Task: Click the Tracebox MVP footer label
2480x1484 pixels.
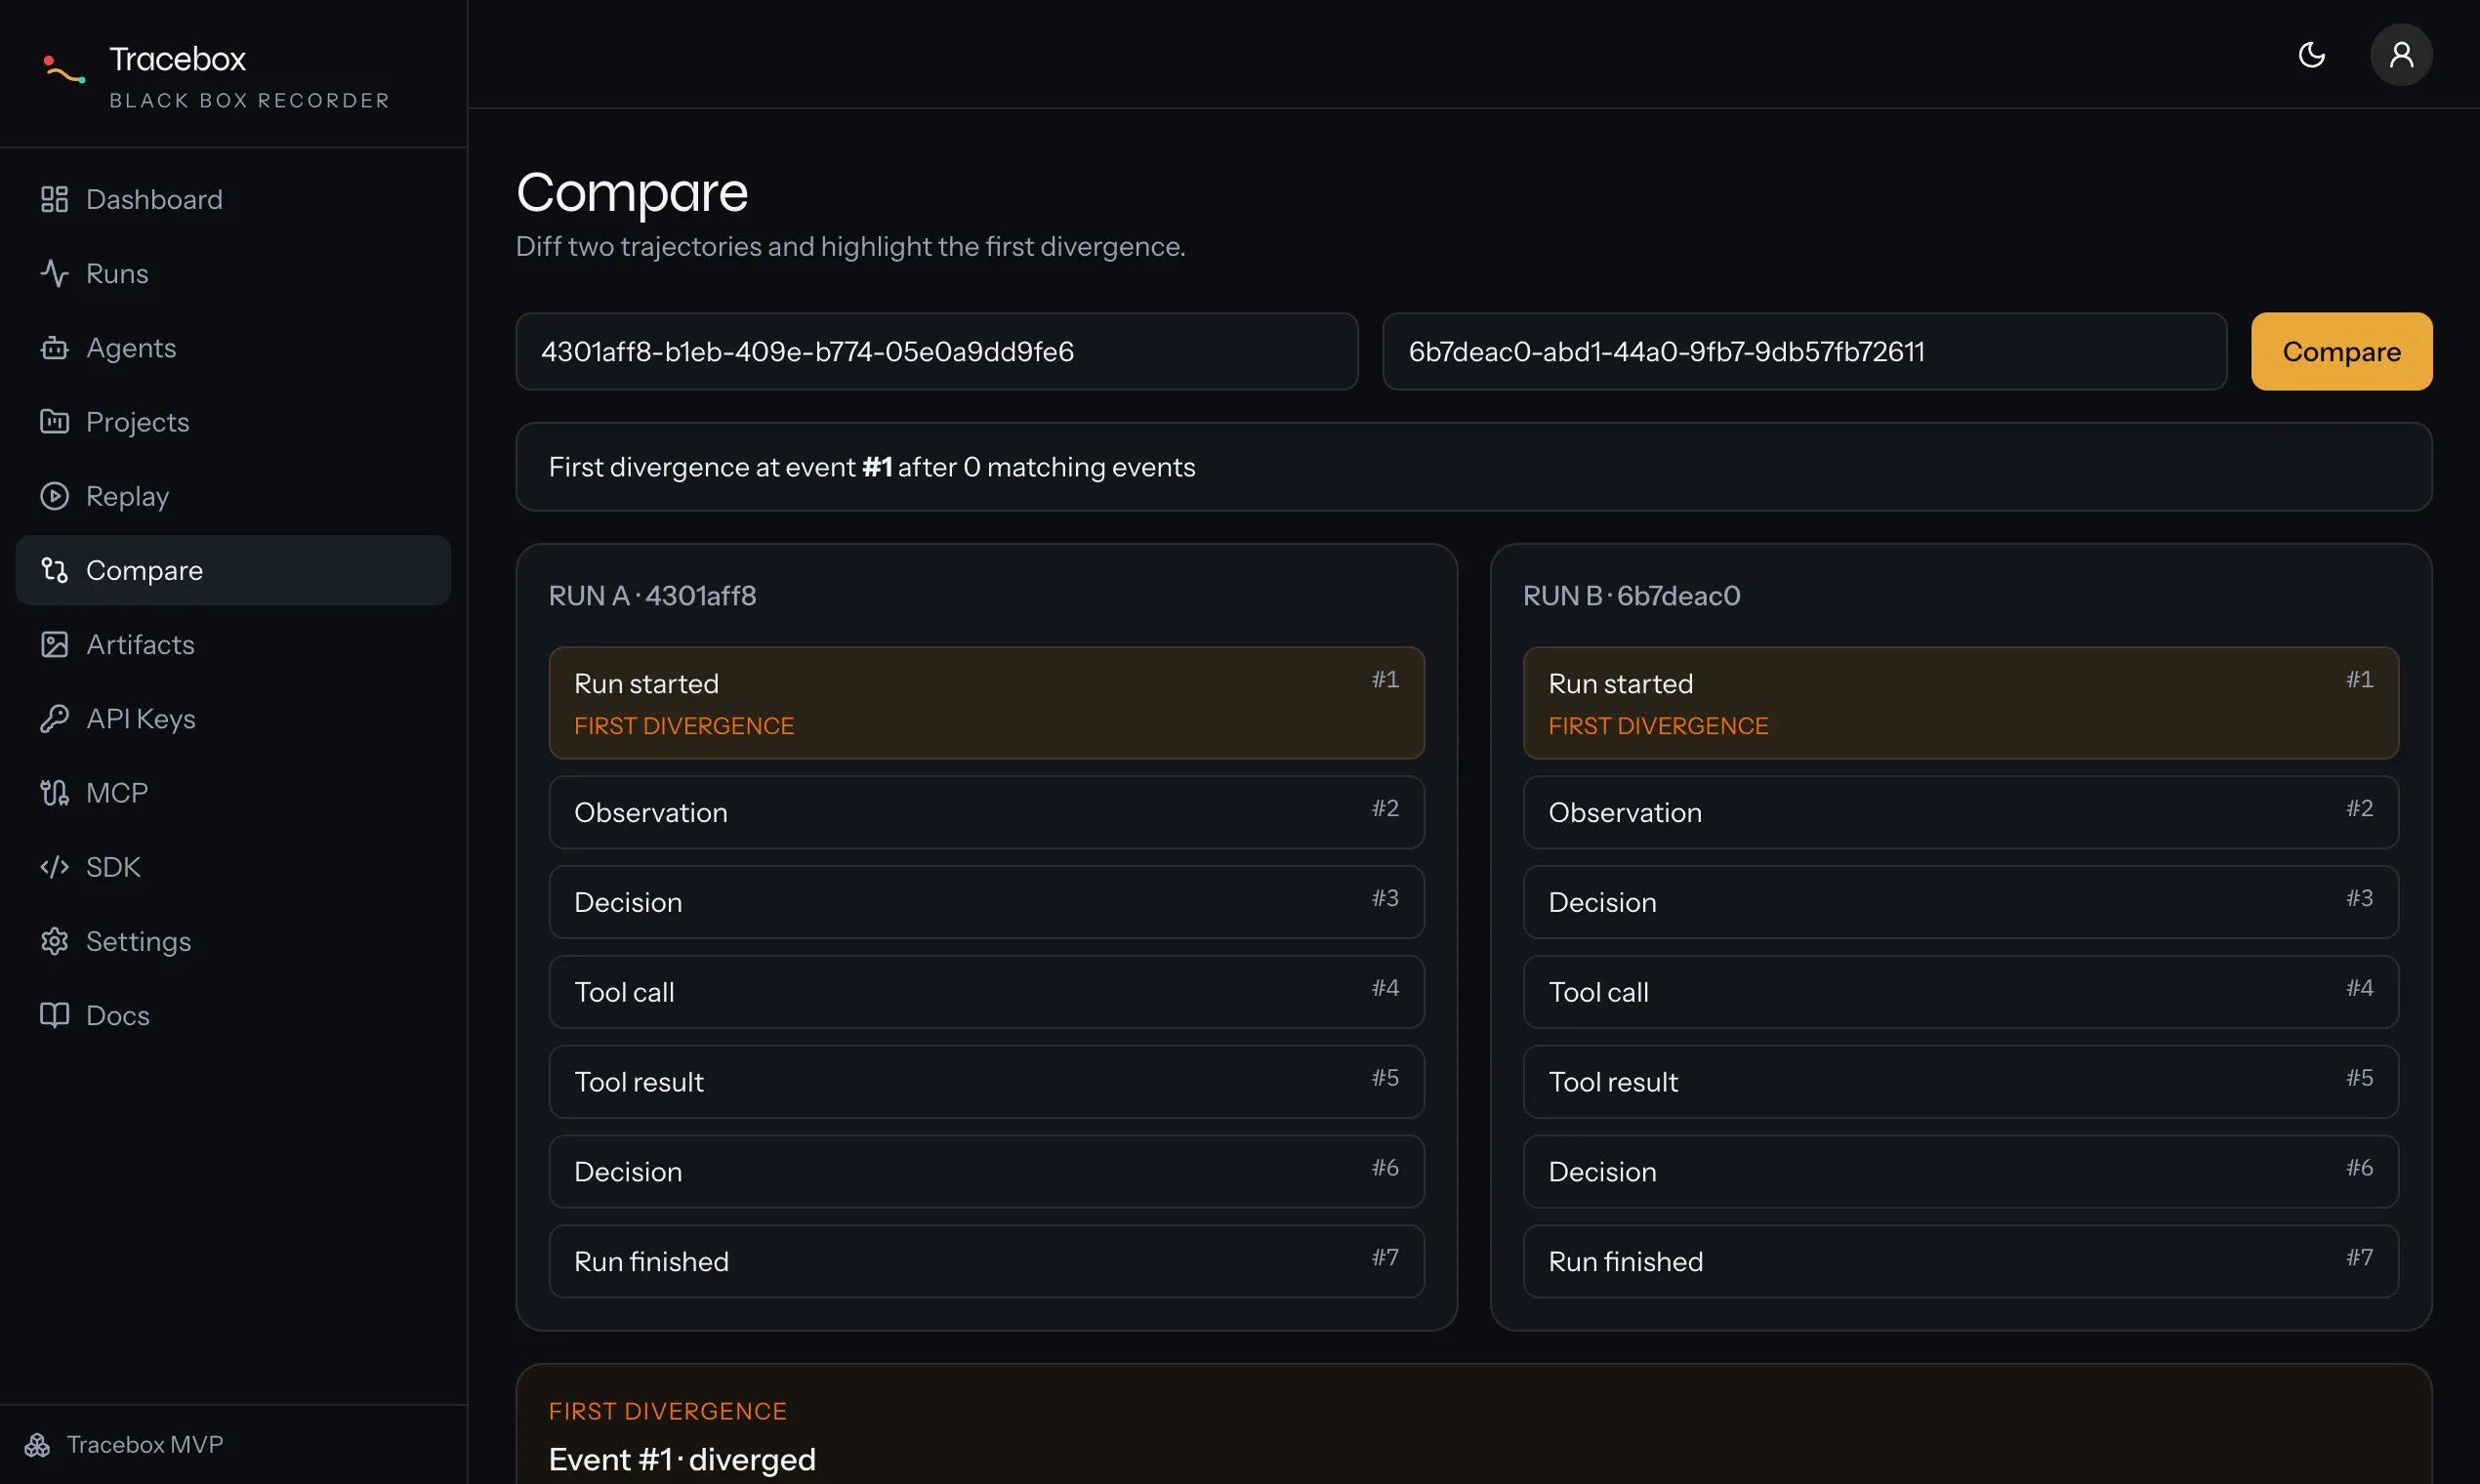Action: coord(145,1445)
